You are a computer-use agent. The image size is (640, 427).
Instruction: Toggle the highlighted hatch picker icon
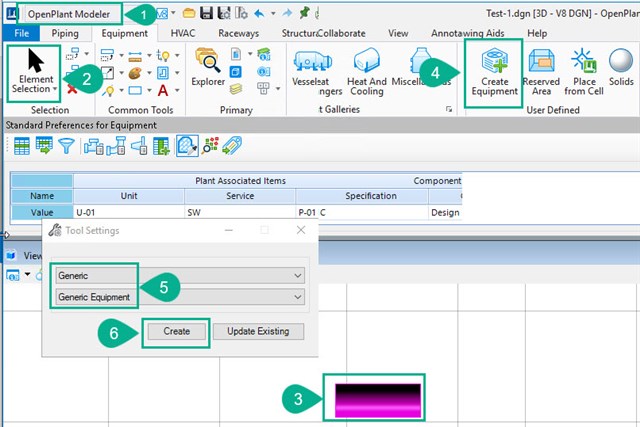click(187, 146)
